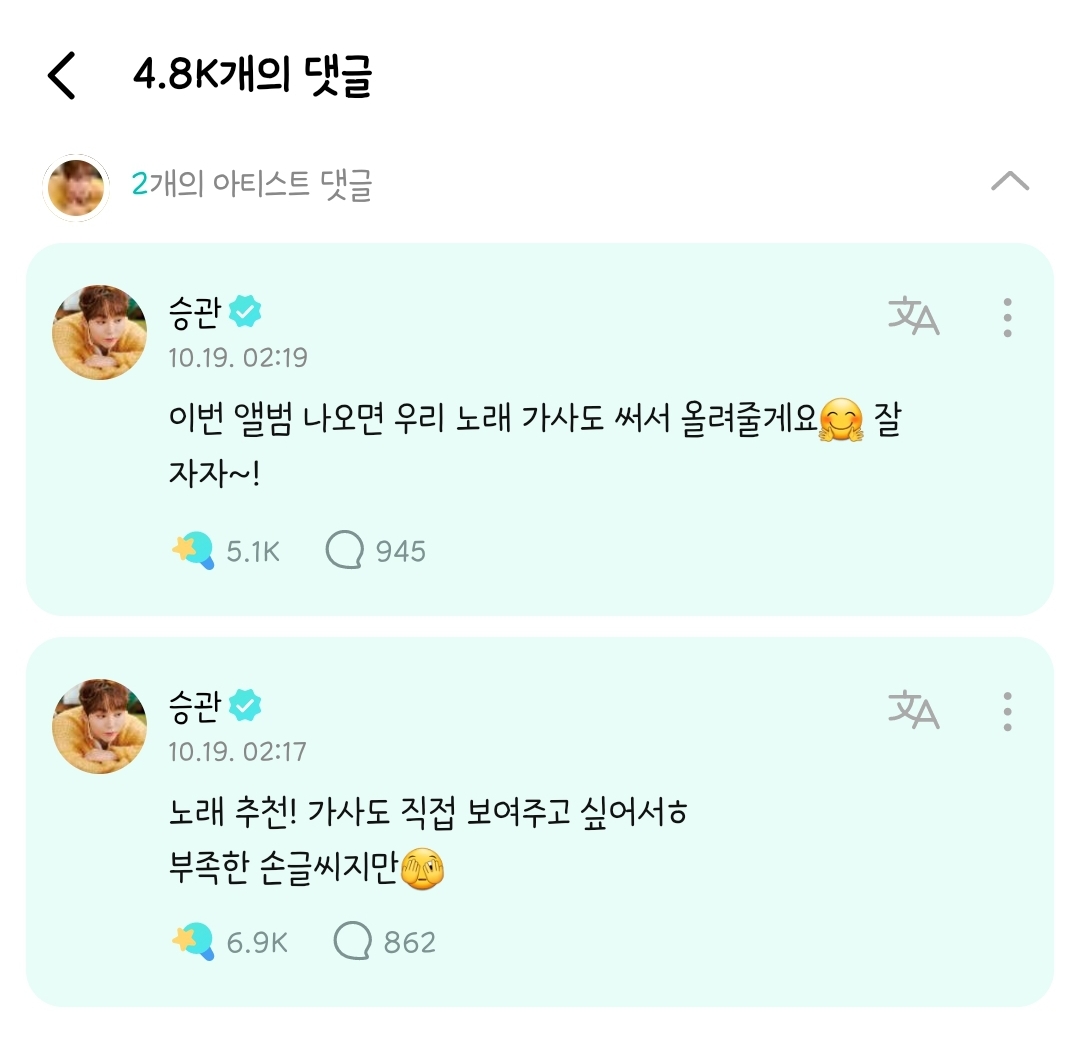Collapse the artist comments section chevron

point(1009,182)
